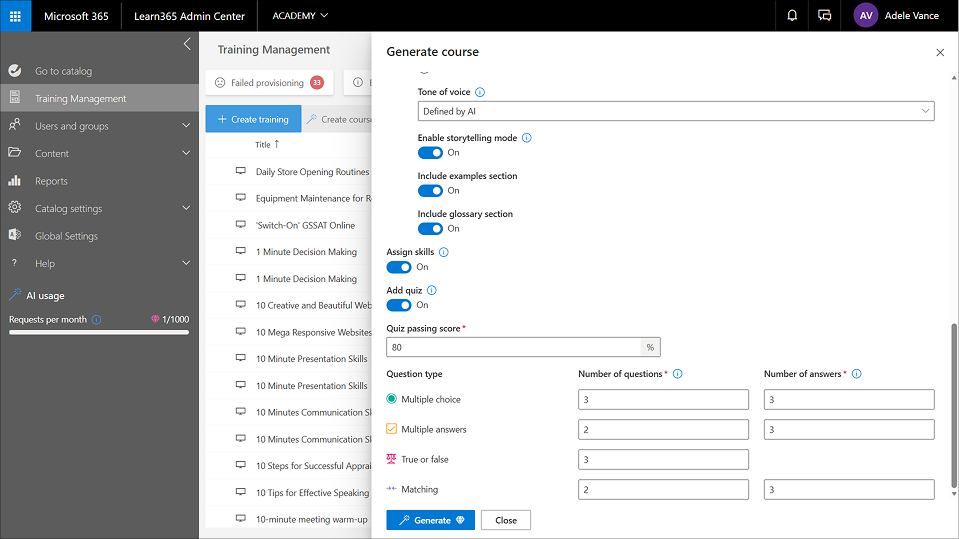Click the Microsoft 365 link
Screen dimensions: 959x539
point(76,16)
